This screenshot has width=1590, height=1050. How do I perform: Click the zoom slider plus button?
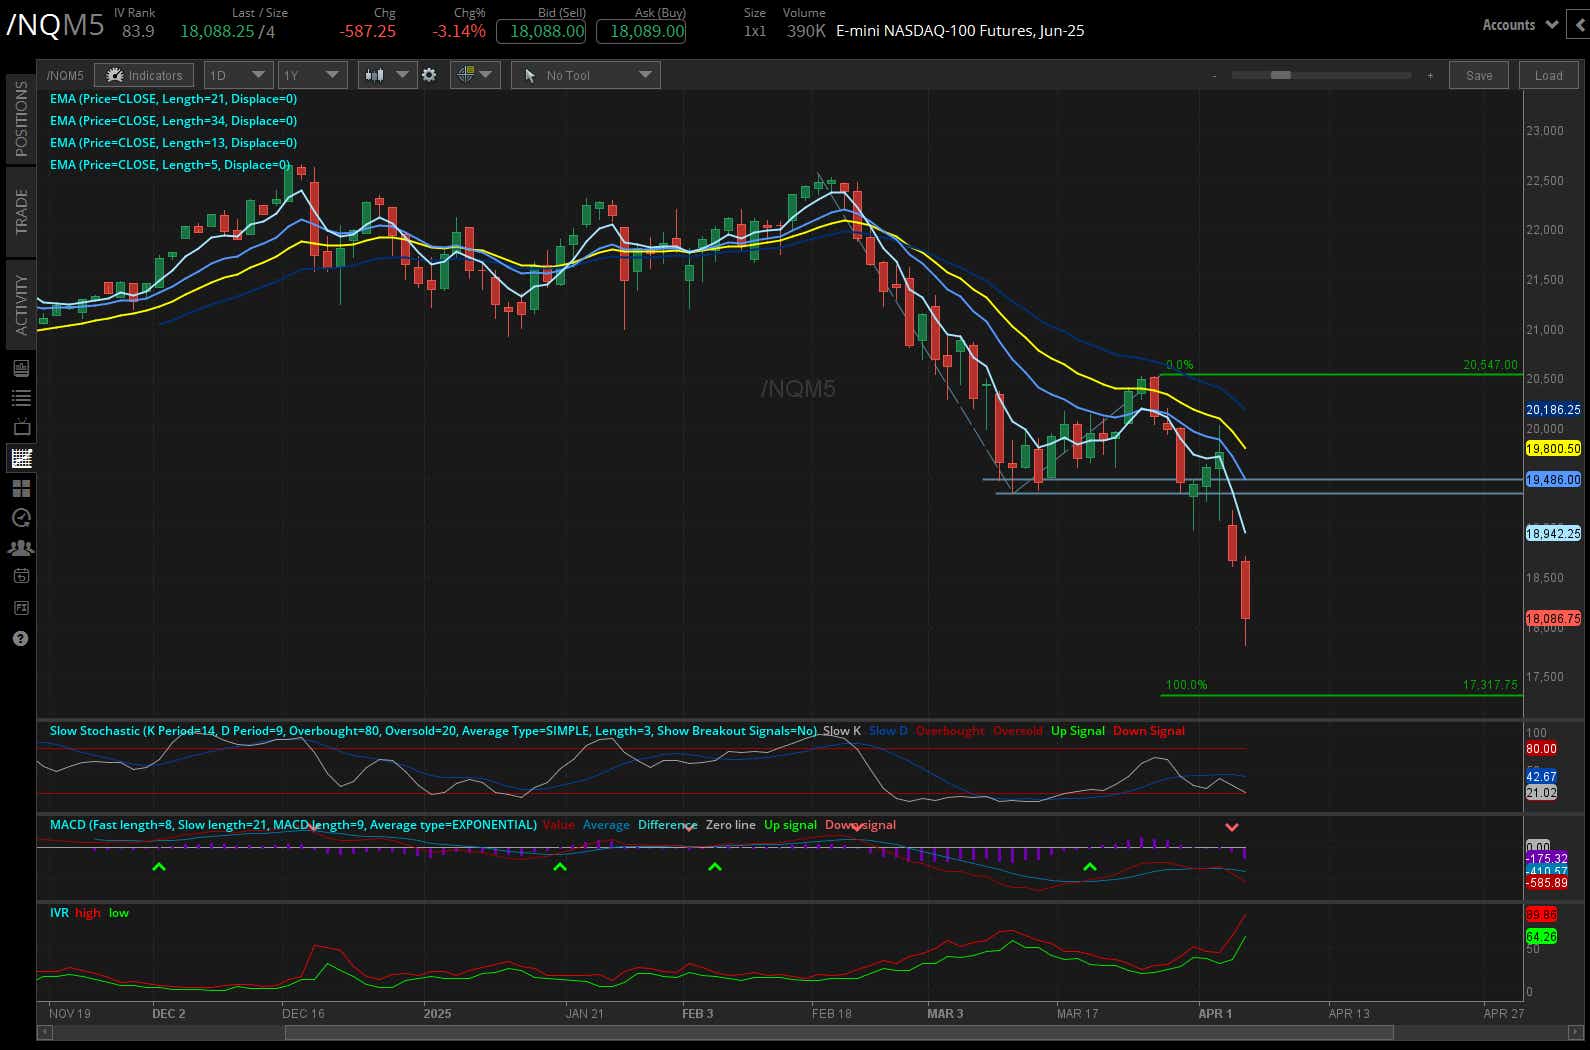pyautogui.click(x=1430, y=75)
